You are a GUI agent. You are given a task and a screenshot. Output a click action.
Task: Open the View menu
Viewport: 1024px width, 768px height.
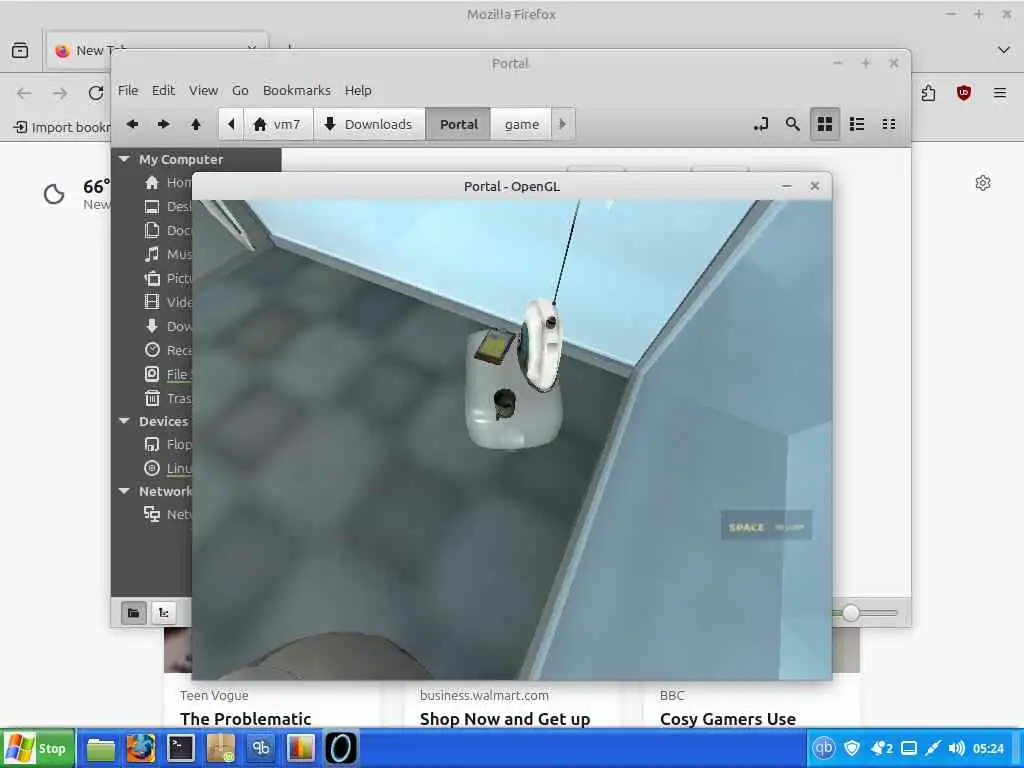[203, 90]
